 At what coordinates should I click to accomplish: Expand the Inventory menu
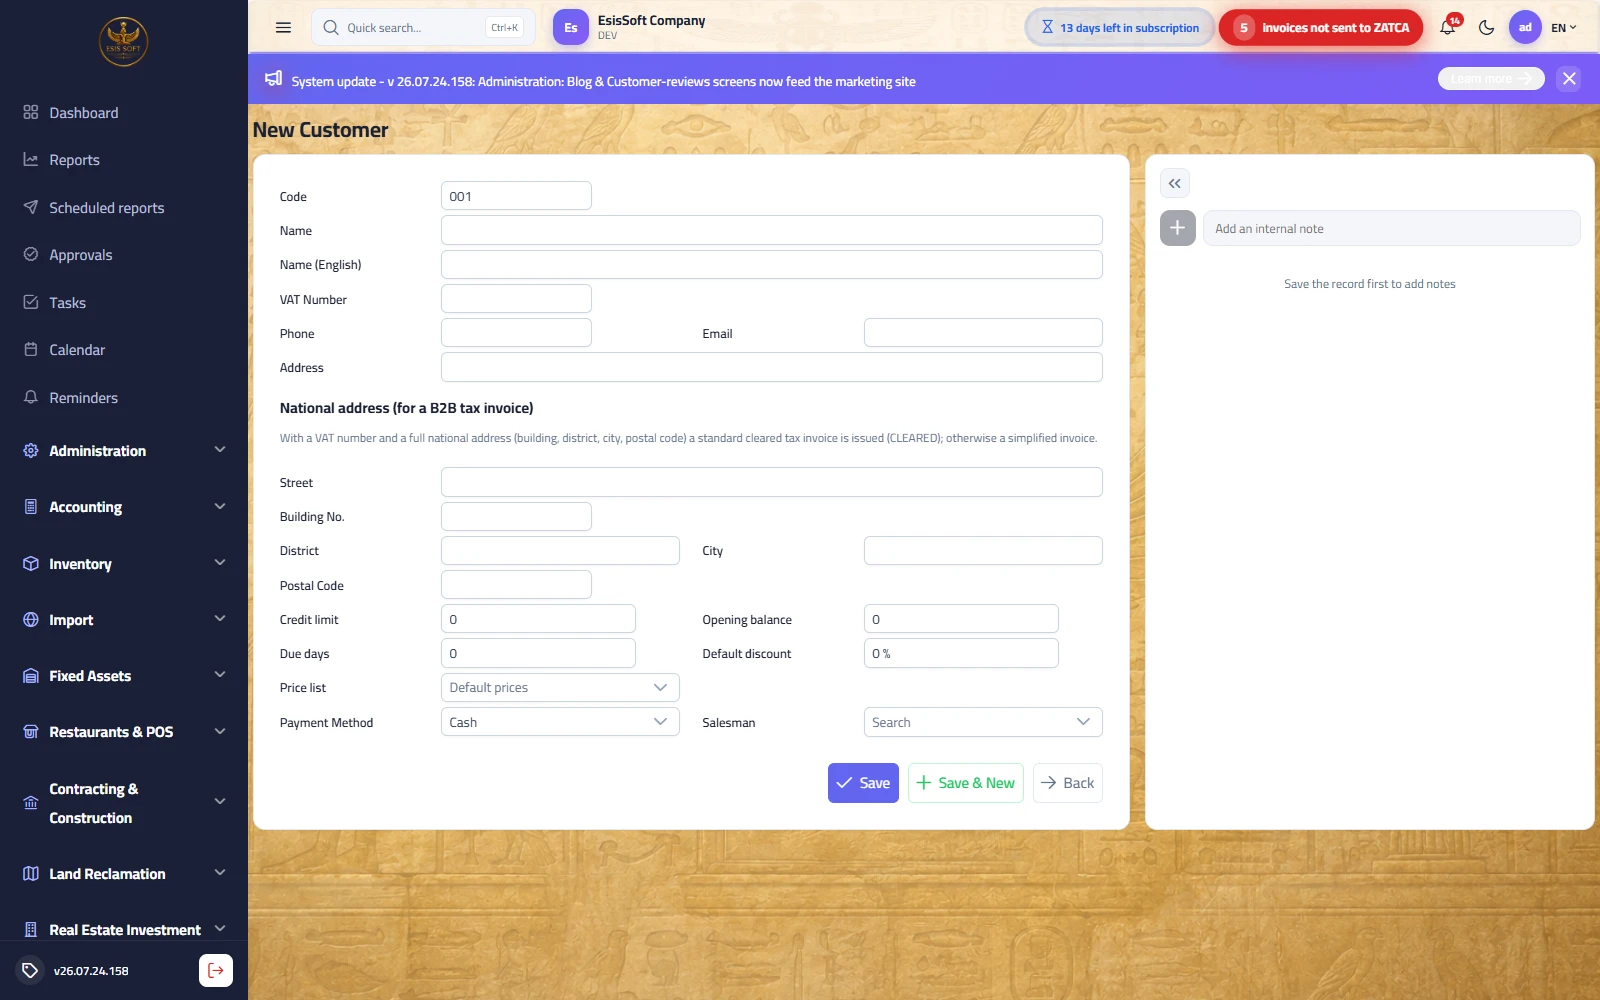coord(124,564)
